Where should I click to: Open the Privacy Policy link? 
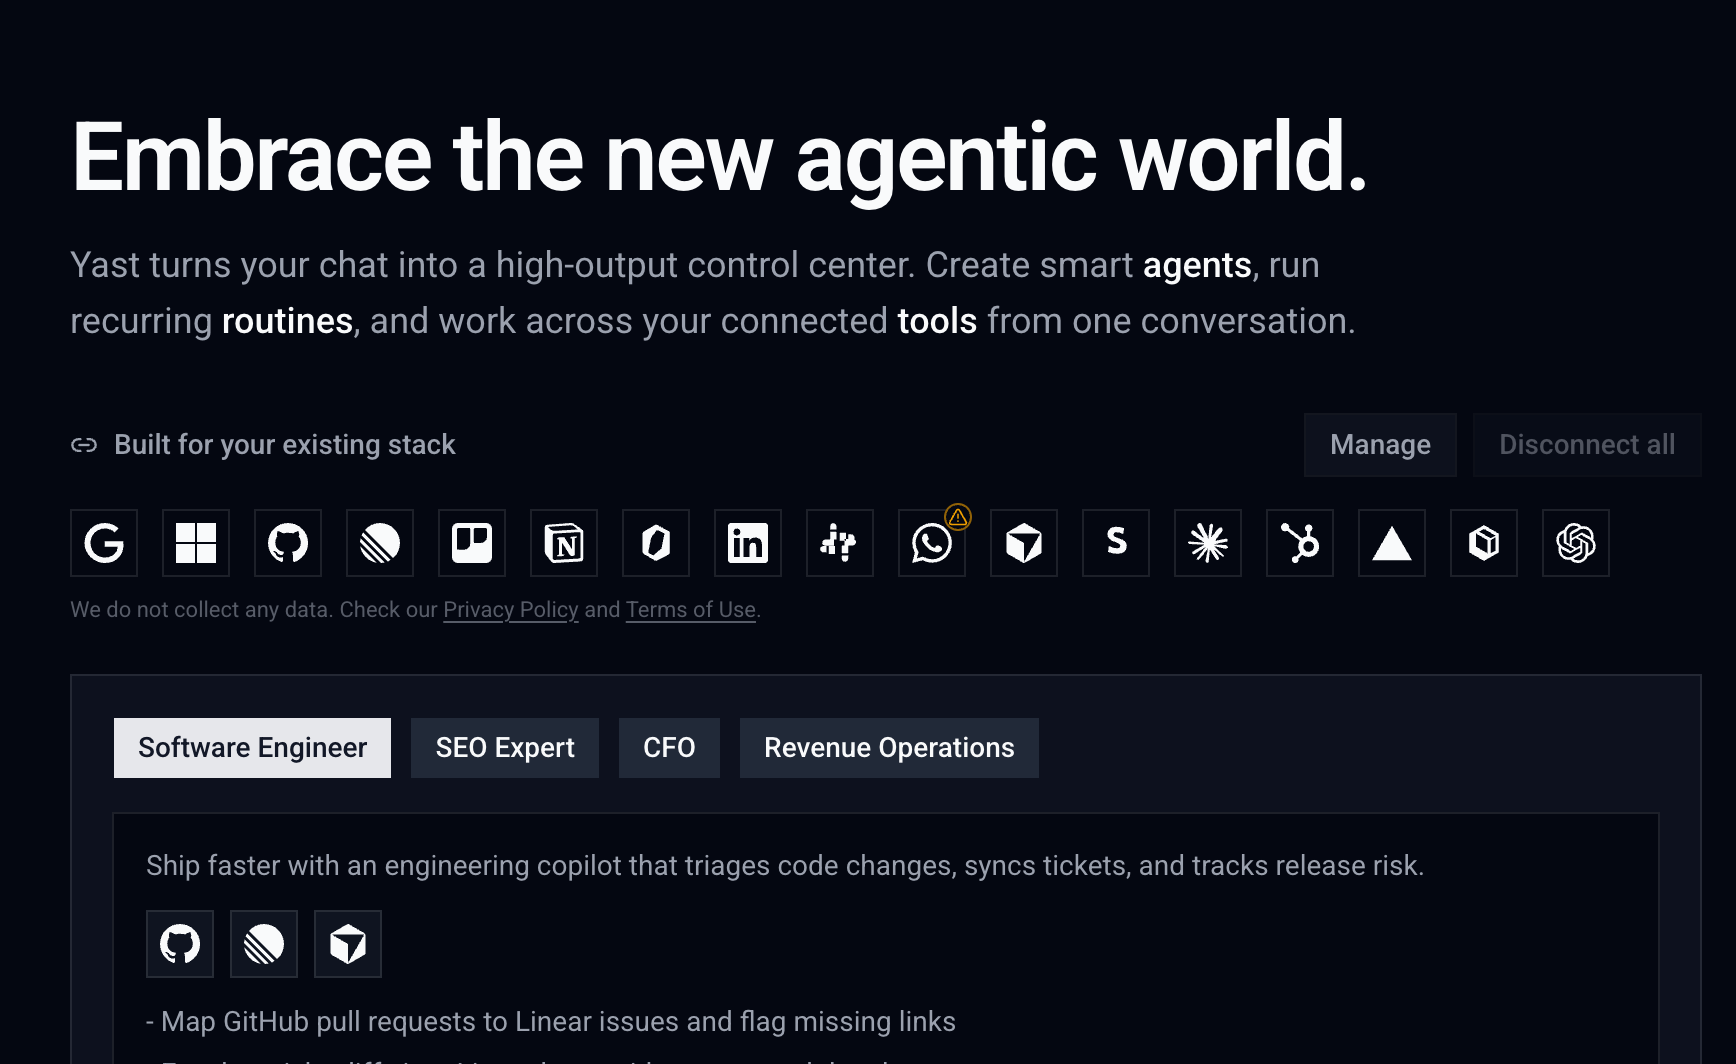click(x=511, y=610)
